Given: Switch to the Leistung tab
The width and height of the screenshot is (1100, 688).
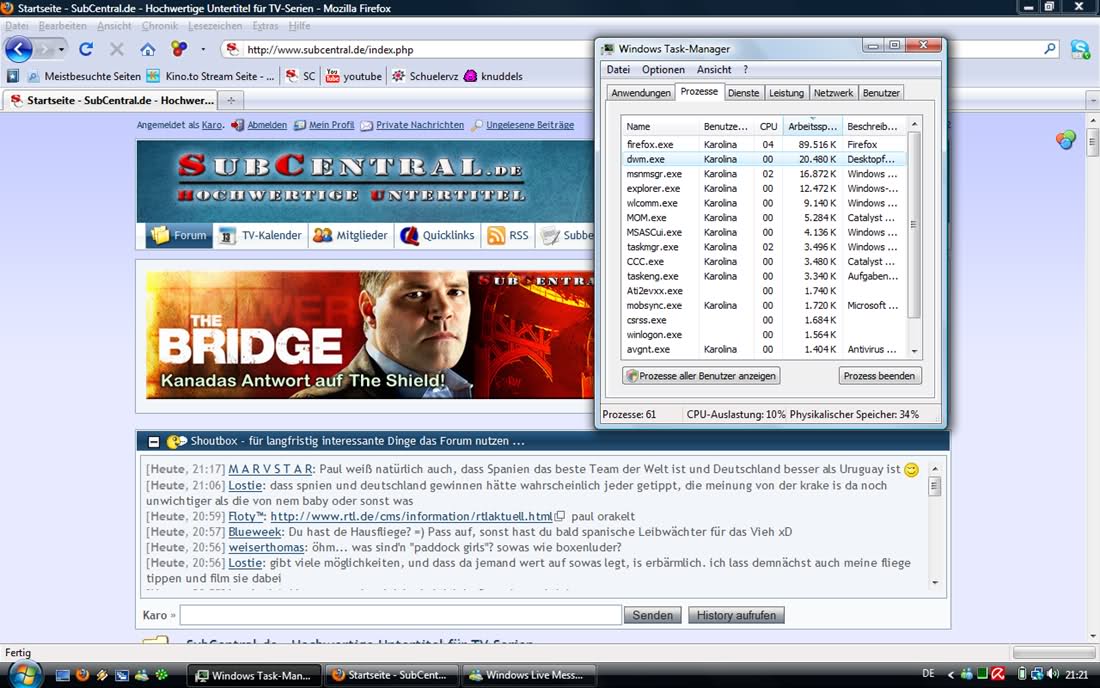Looking at the screenshot, I should tap(786, 93).
